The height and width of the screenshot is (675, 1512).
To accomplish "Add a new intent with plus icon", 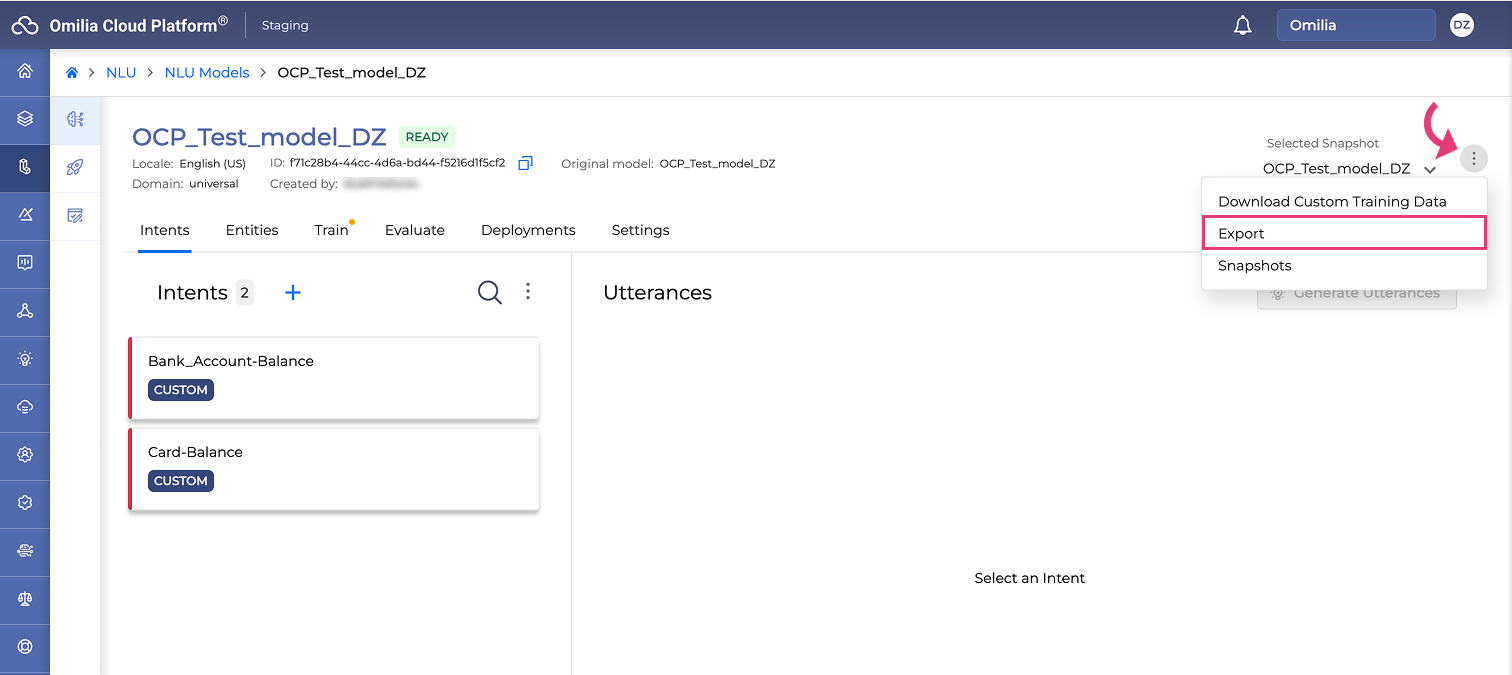I will pyautogui.click(x=293, y=293).
